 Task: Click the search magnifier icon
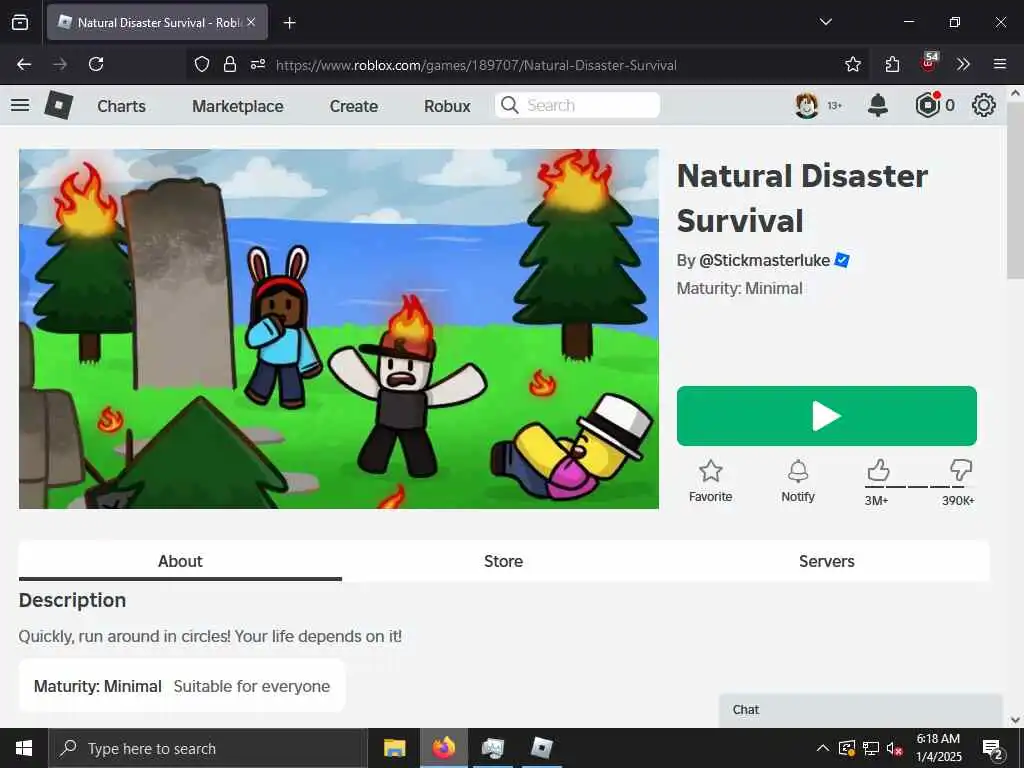coord(509,105)
